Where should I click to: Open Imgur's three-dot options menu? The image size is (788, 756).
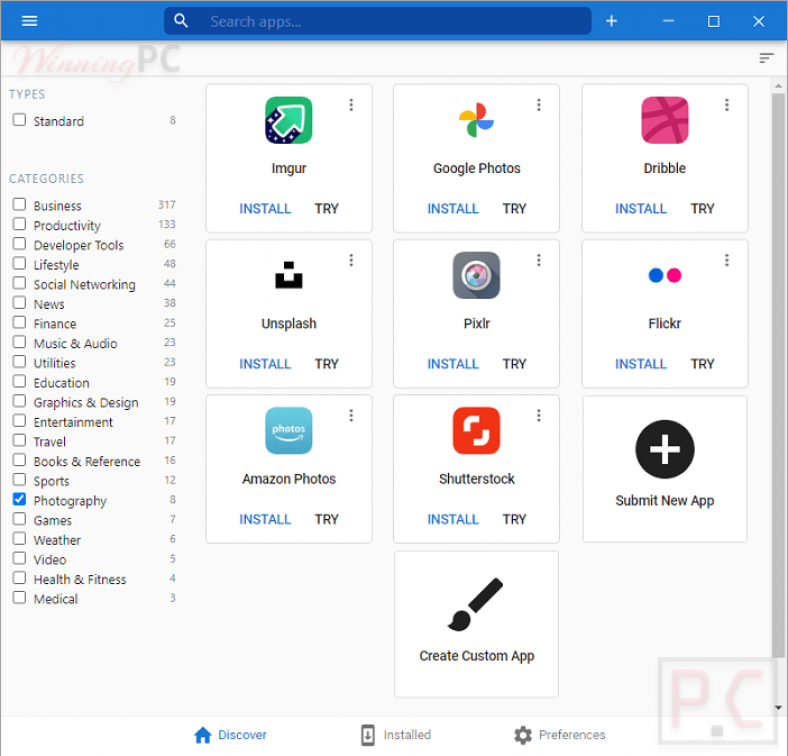[351, 105]
